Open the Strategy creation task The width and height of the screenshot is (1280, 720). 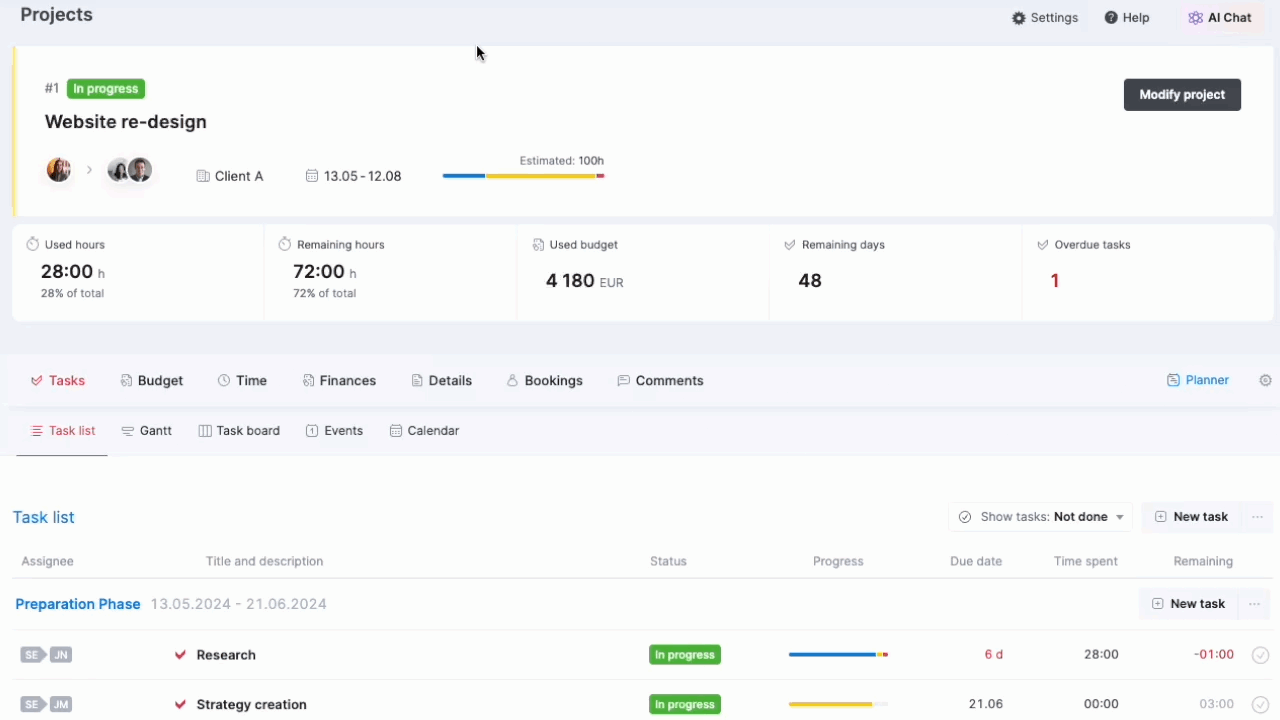(x=252, y=704)
